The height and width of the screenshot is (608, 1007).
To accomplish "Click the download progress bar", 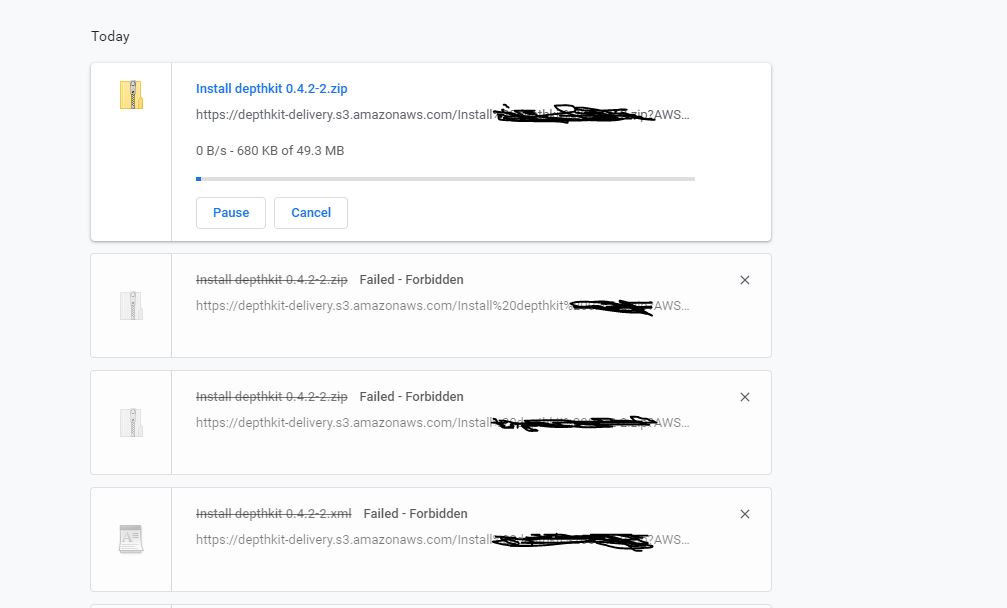I will 445,179.
